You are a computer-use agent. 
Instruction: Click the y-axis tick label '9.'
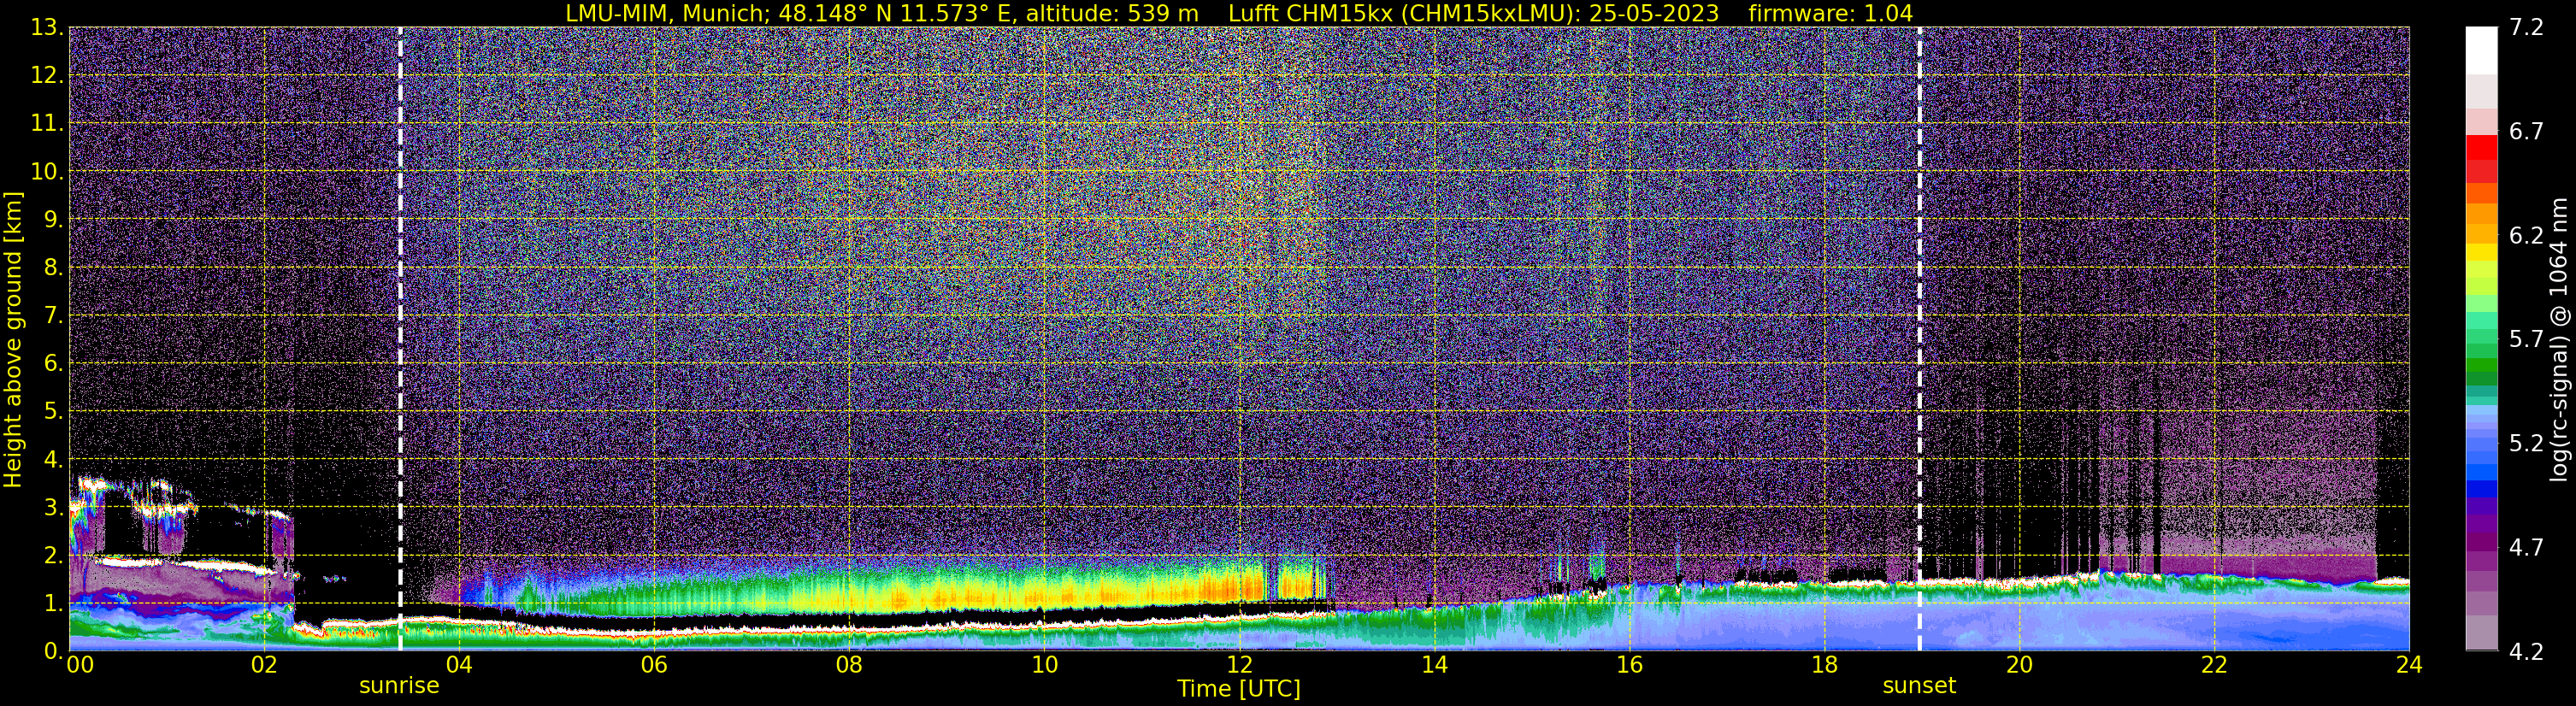coord(54,219)
